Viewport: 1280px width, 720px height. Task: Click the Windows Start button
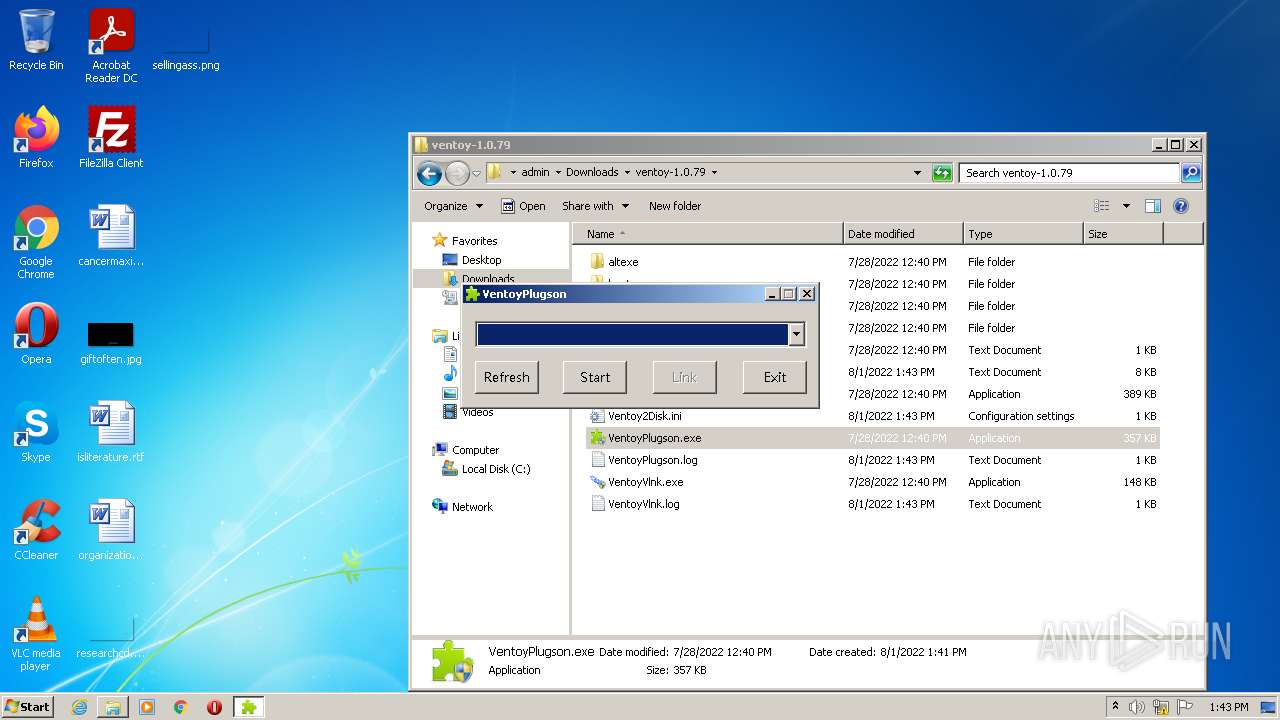(x=28, y=707)
